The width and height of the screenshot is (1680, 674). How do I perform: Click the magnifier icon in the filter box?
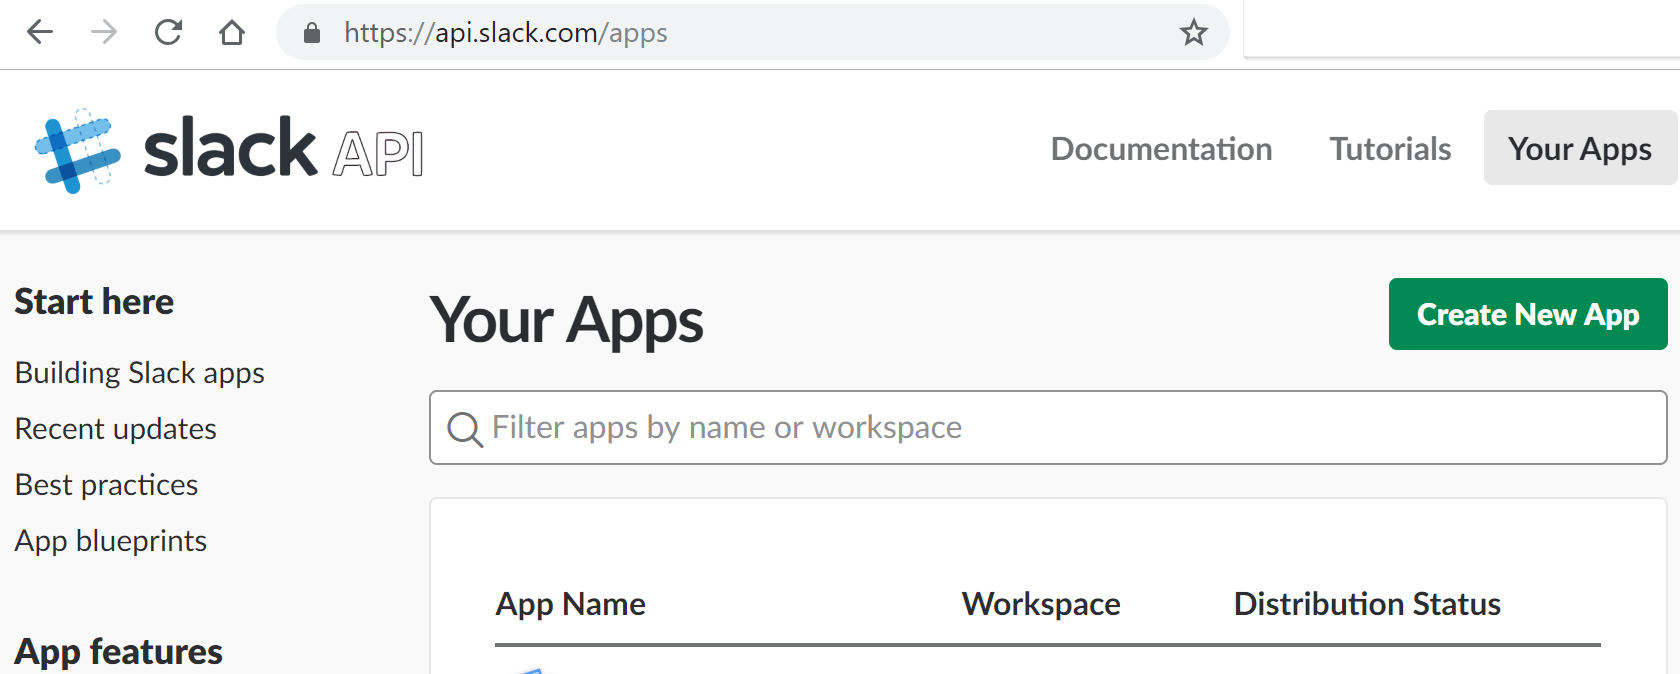[464, 429]
